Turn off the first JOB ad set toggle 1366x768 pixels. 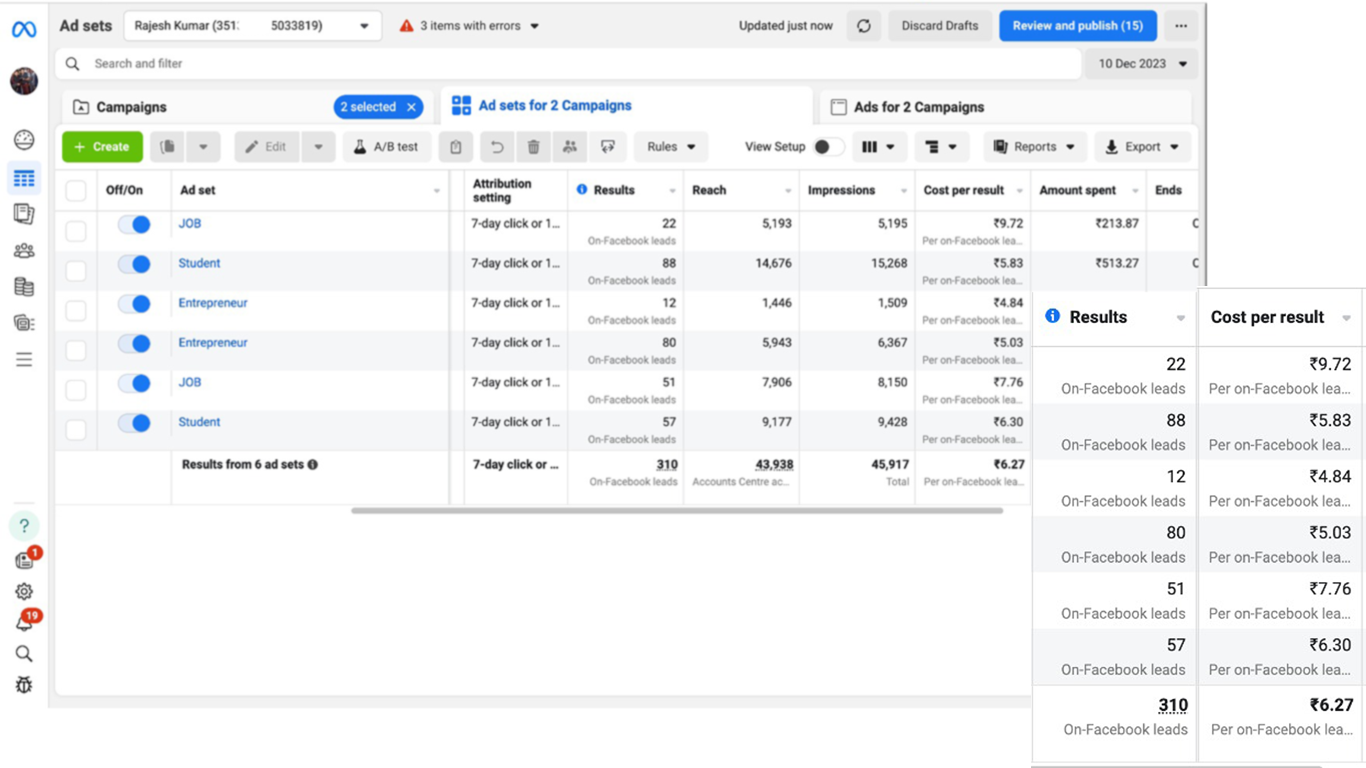click(x=134, y=225)
